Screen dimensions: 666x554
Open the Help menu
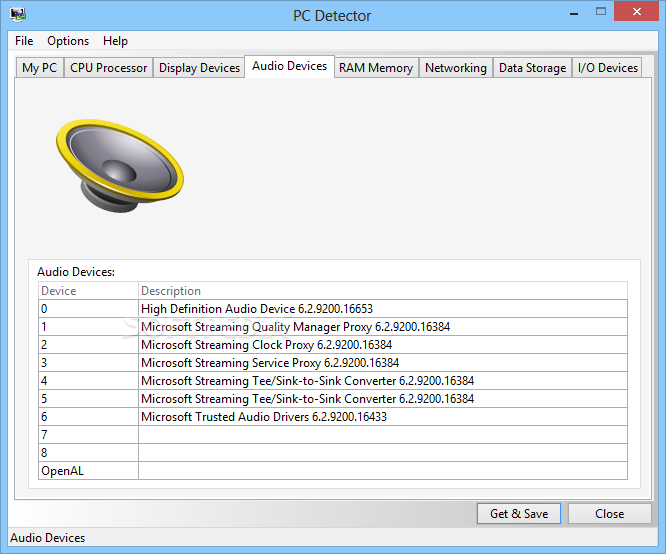pyautogui.click(x=115, y=41)
